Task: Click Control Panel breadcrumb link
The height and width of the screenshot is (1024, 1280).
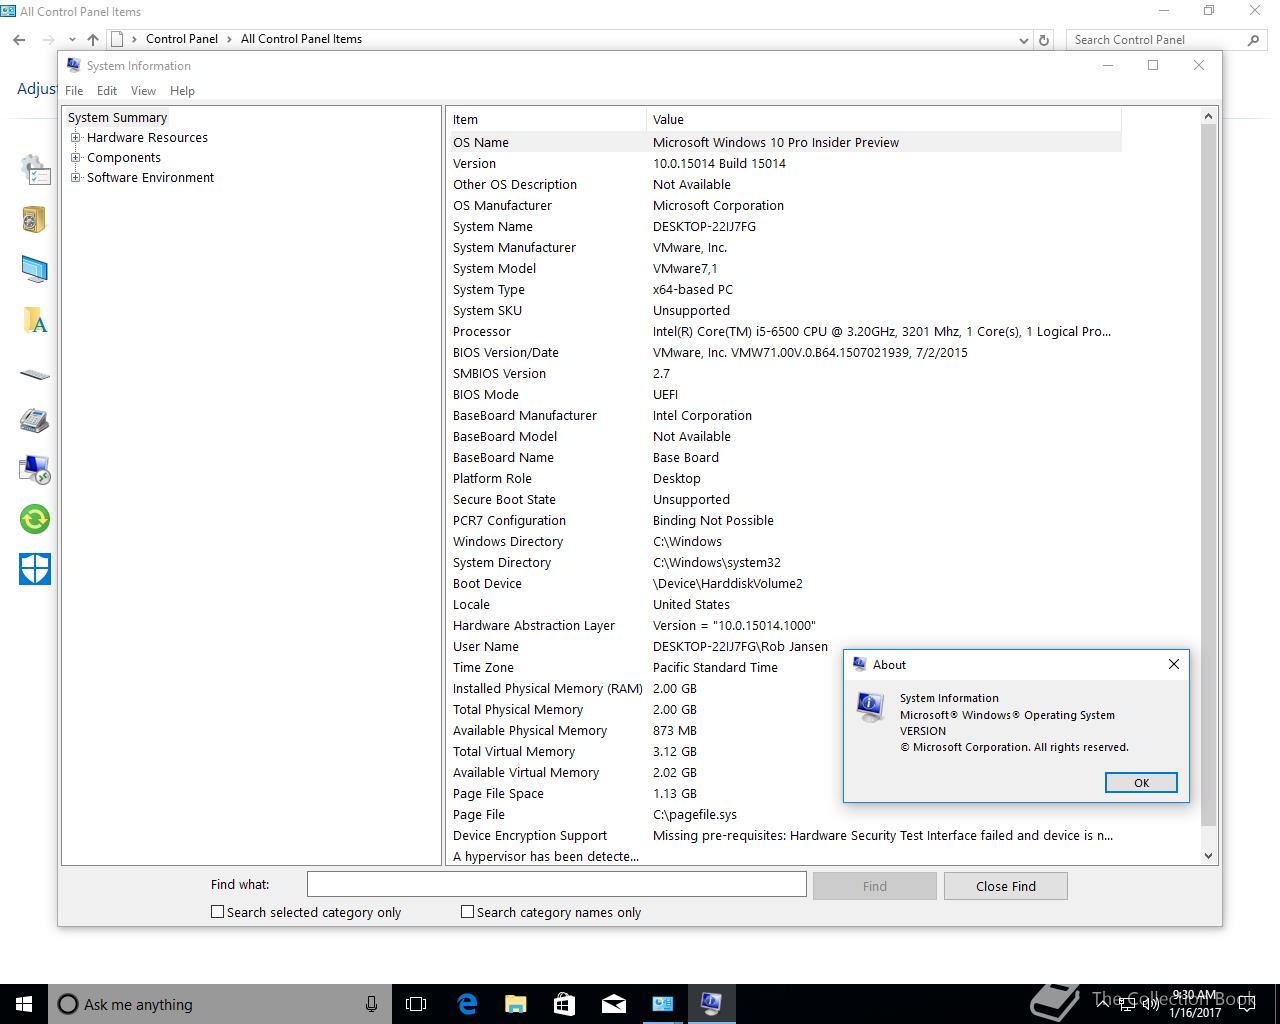Action: tap(182, 39)
